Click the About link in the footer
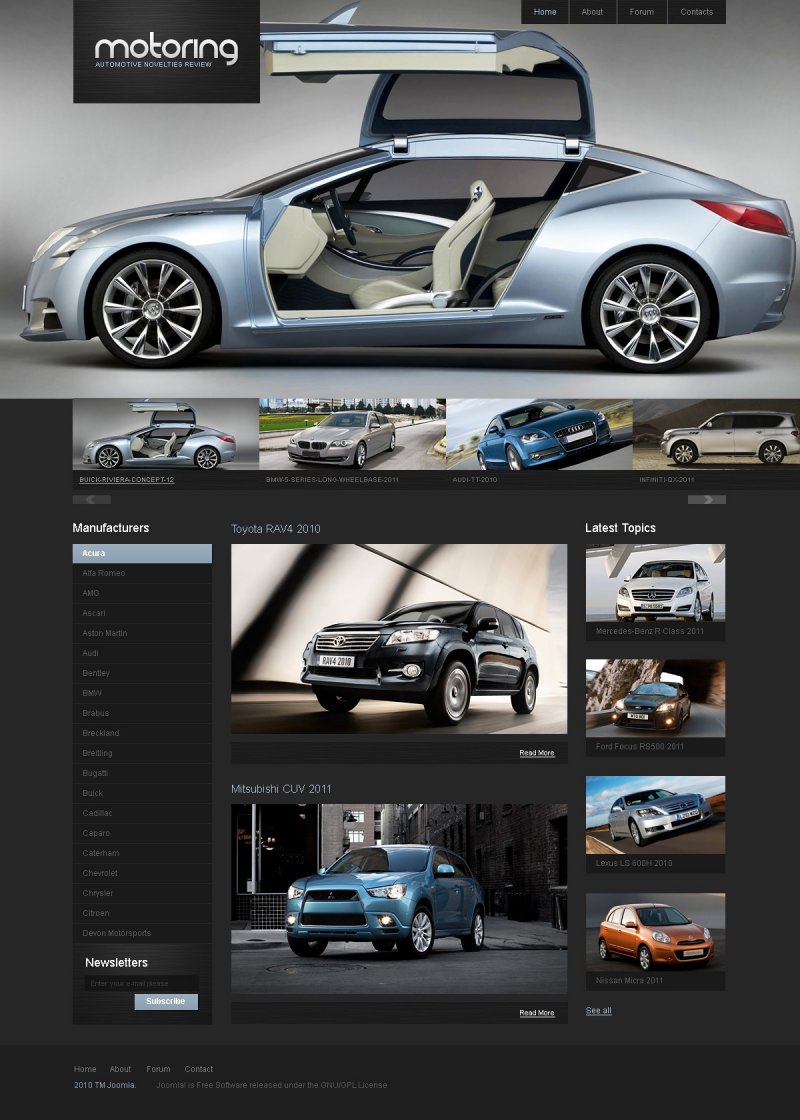 [x=120, y=1069]
